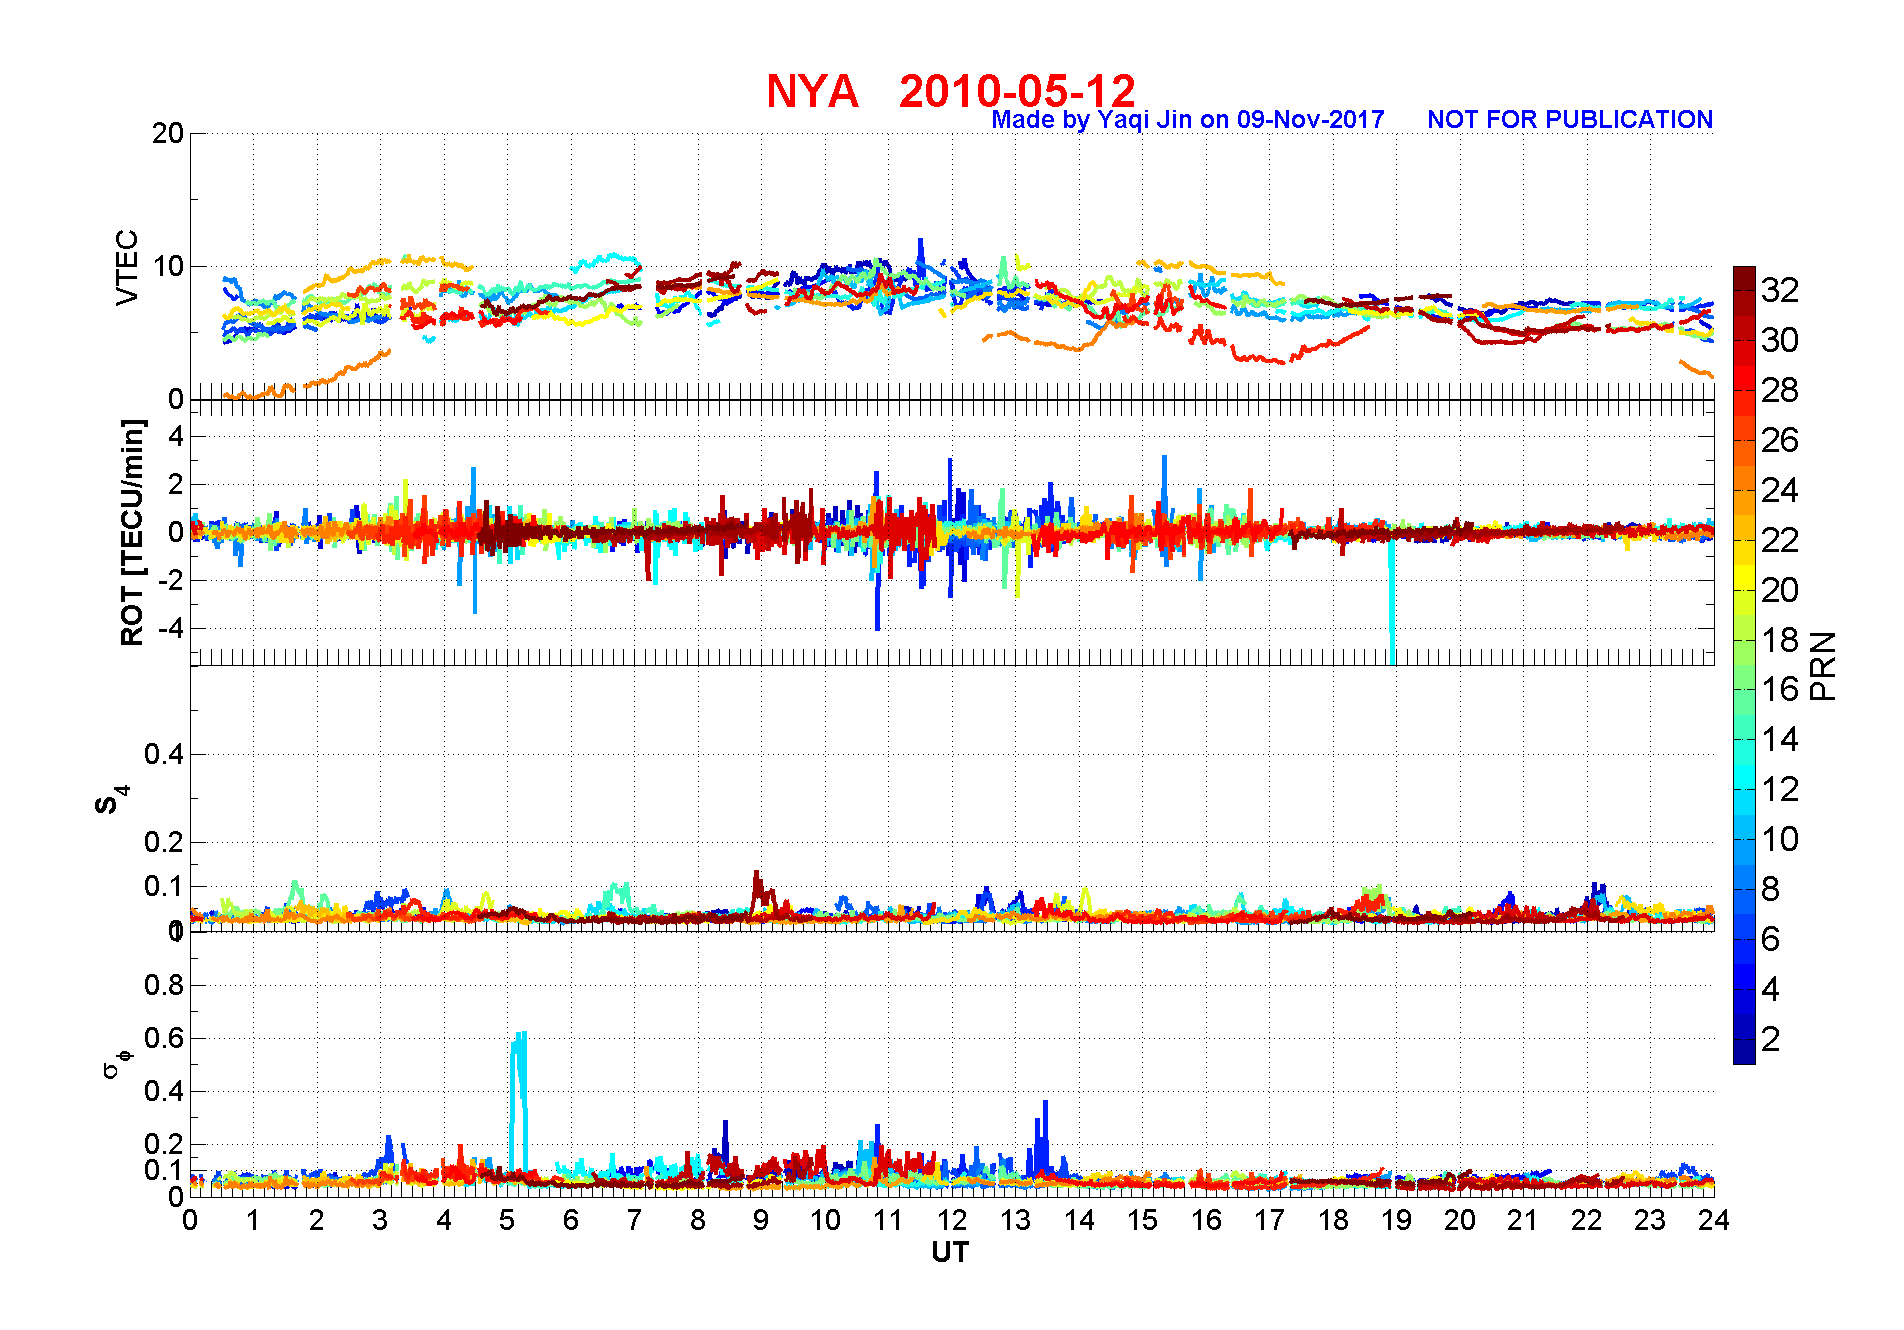Click the VTEC y-axis label
The image size is (1904, 1330).
(x=127, y=267)
